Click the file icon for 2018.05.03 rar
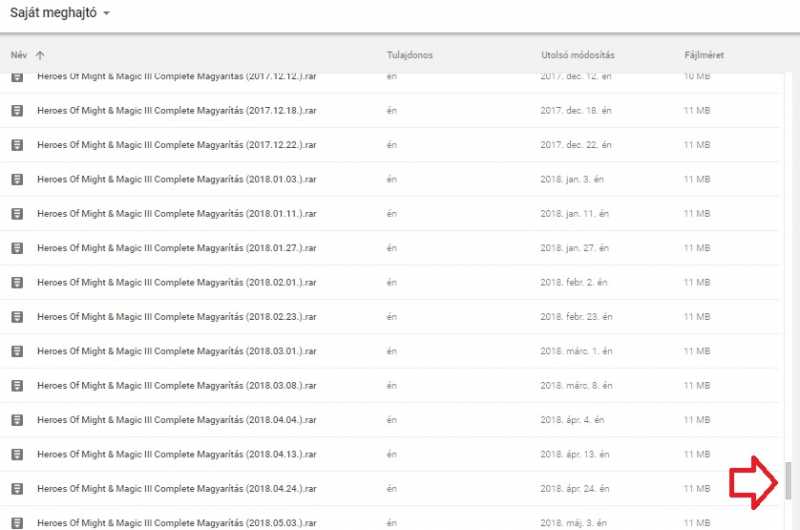The height and width of the screenshot is (530, 800). coord(17,523)
